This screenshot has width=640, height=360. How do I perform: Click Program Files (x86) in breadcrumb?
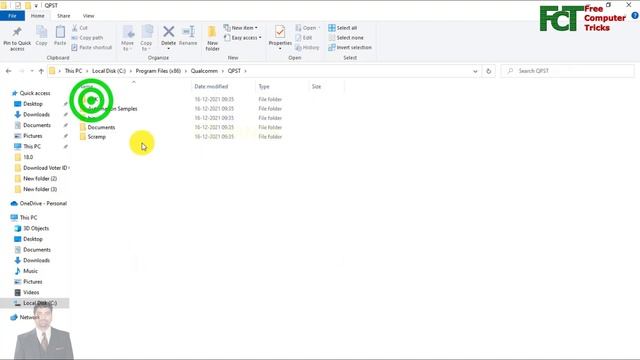(158, 71)
